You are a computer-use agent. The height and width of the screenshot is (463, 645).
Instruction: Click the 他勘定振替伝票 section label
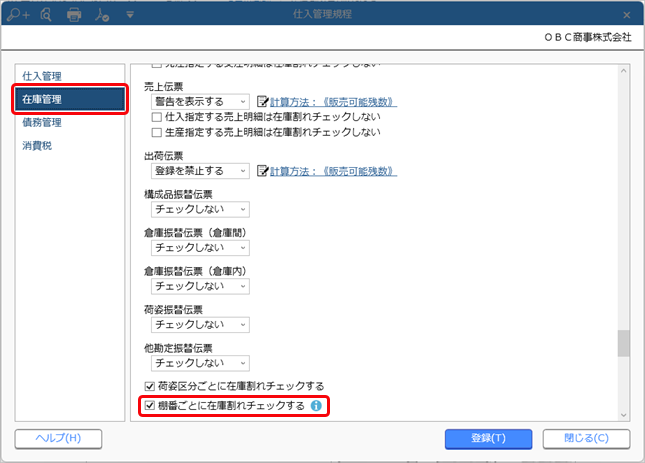coord(178,348)
